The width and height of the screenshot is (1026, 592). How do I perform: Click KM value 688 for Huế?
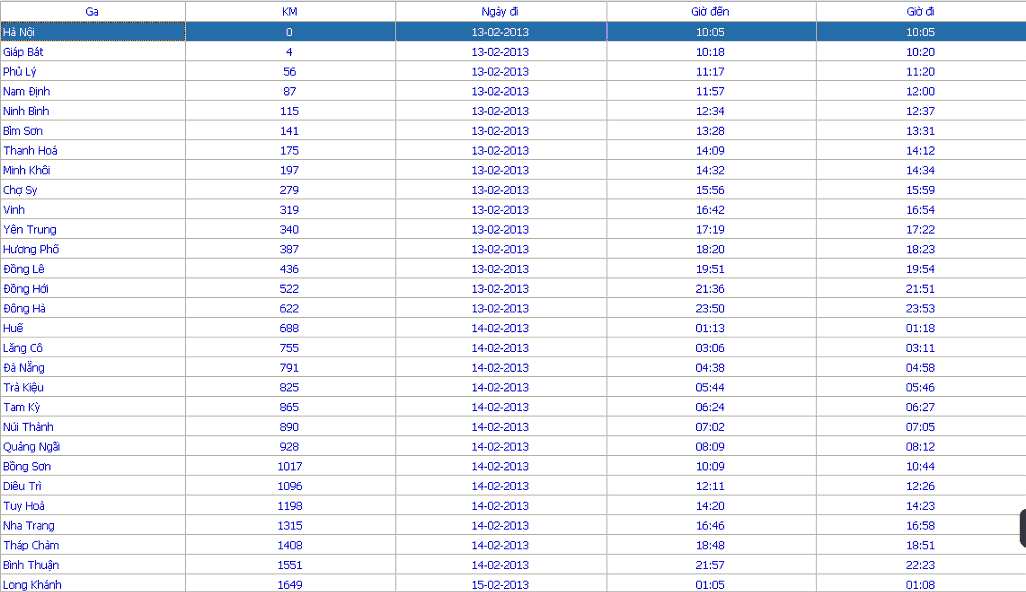(289, 328)
